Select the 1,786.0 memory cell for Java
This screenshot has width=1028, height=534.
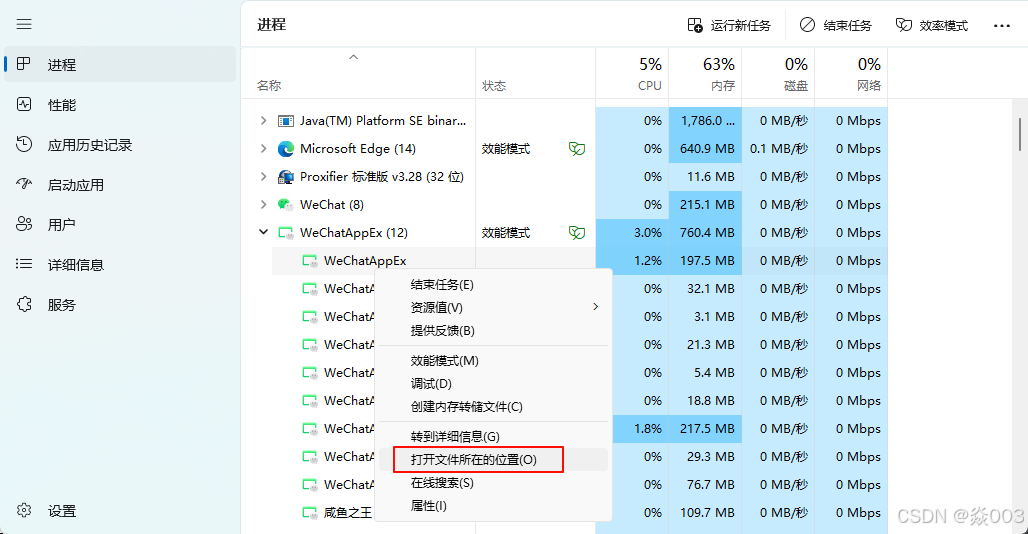click(705, 121)
